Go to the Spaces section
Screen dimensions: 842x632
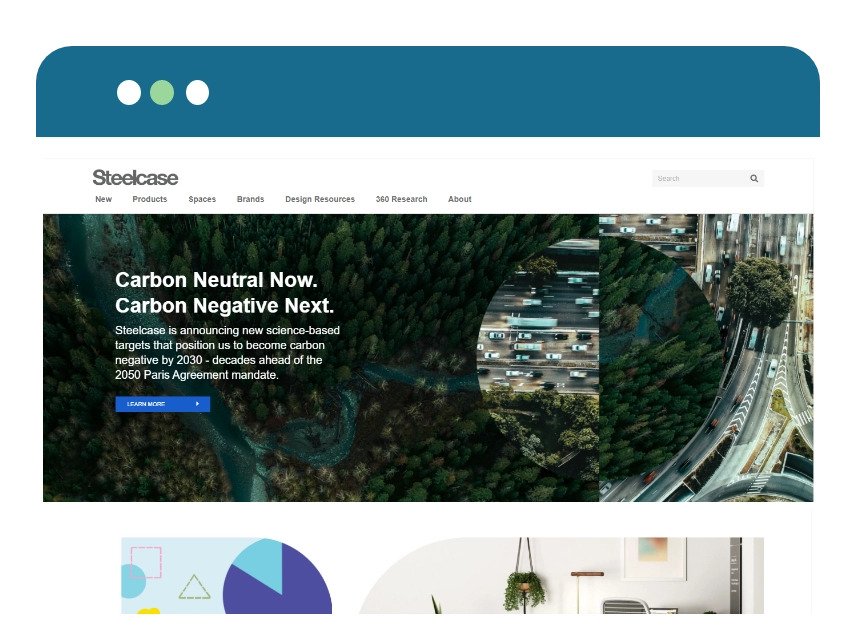202,199
